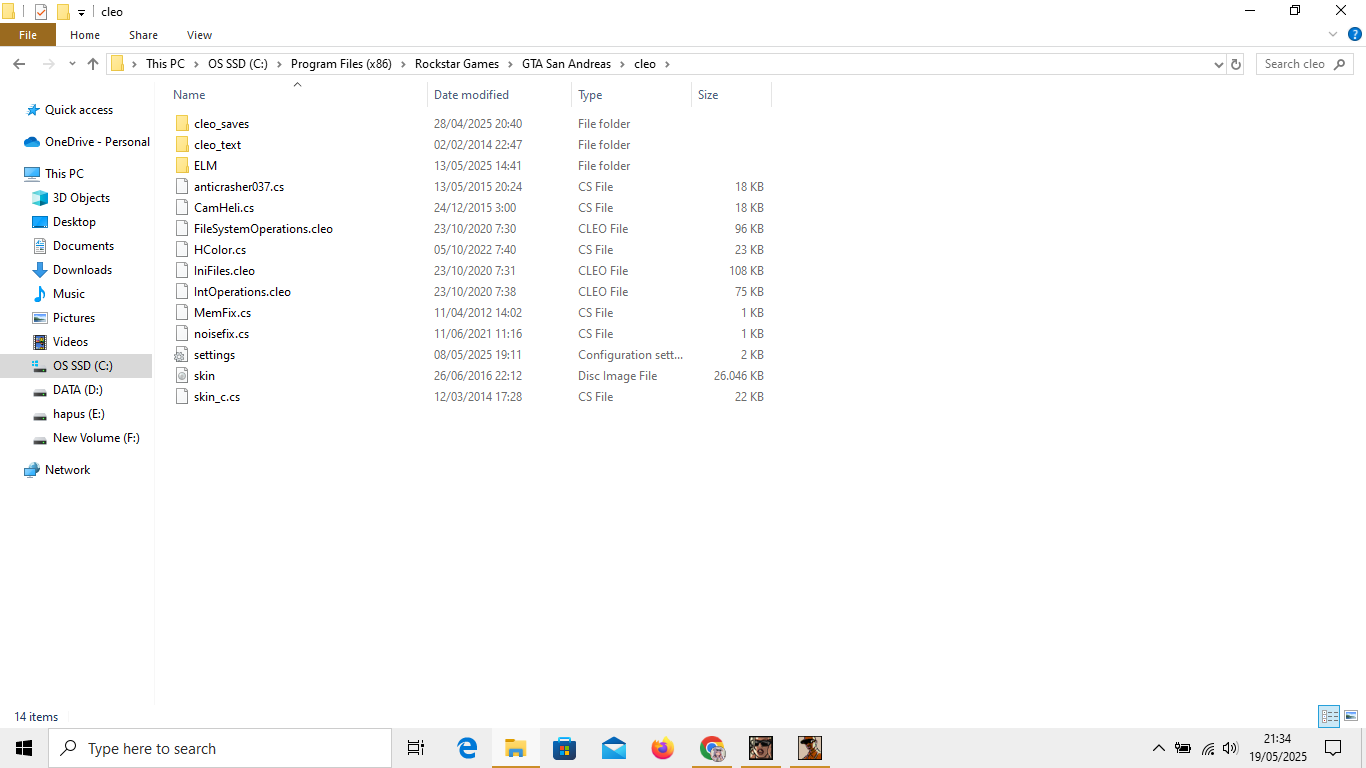
Task: Select the CamHeli.cs file
Action: 224,208
